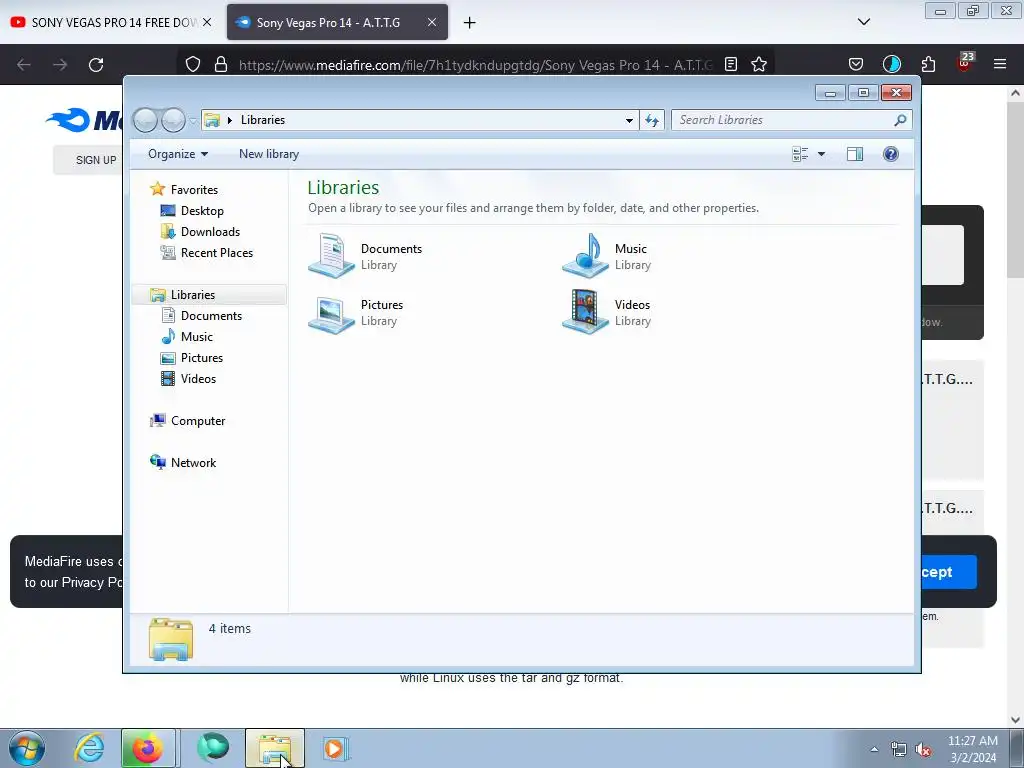Screen dimensions: 1024x768
Task: Show hidden system tray icons
Action: point(874,749)
